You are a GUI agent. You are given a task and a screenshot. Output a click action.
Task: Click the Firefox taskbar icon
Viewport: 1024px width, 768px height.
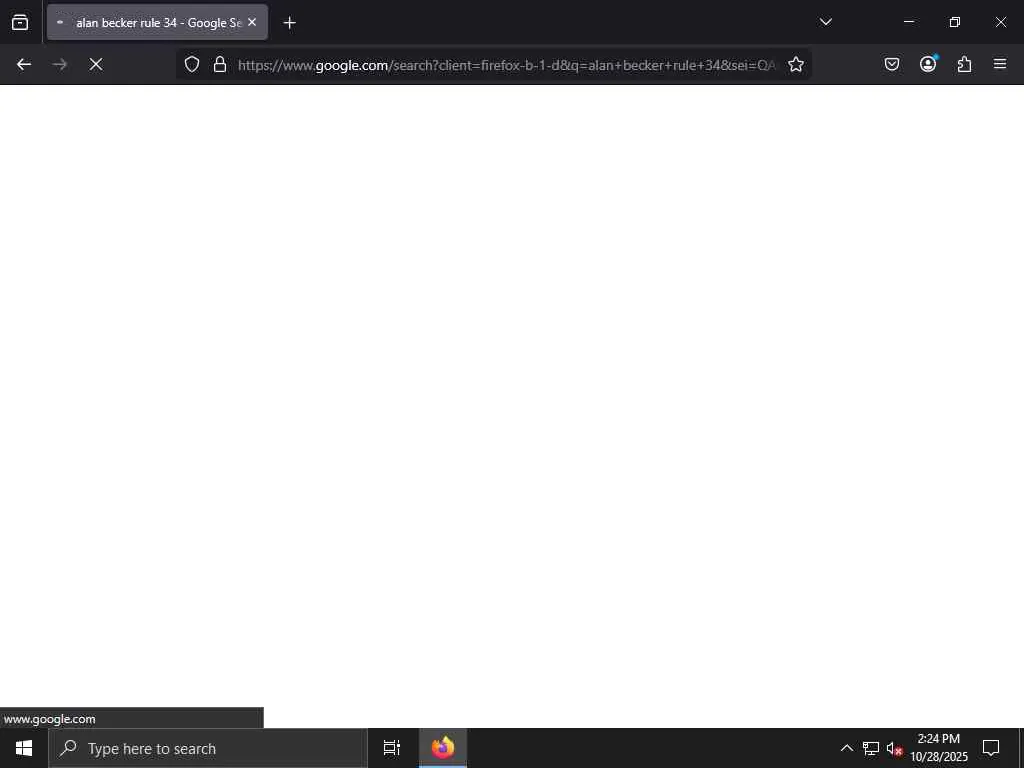click(x=443, y=748)
